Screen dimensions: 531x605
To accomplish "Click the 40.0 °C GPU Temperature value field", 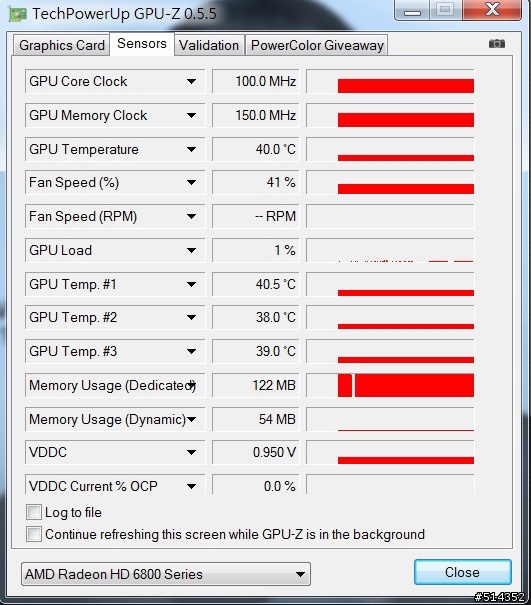I will tap(256, 149).
